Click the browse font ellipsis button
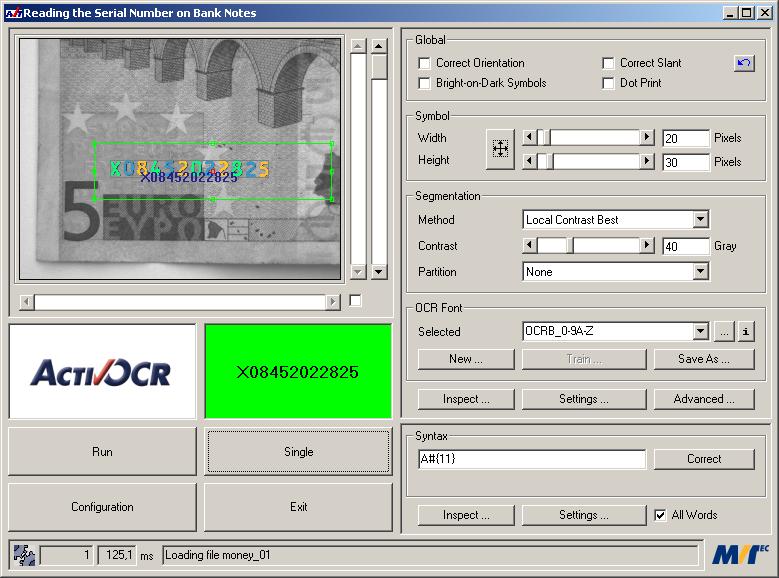779x578 pixels. coord(724,331)
